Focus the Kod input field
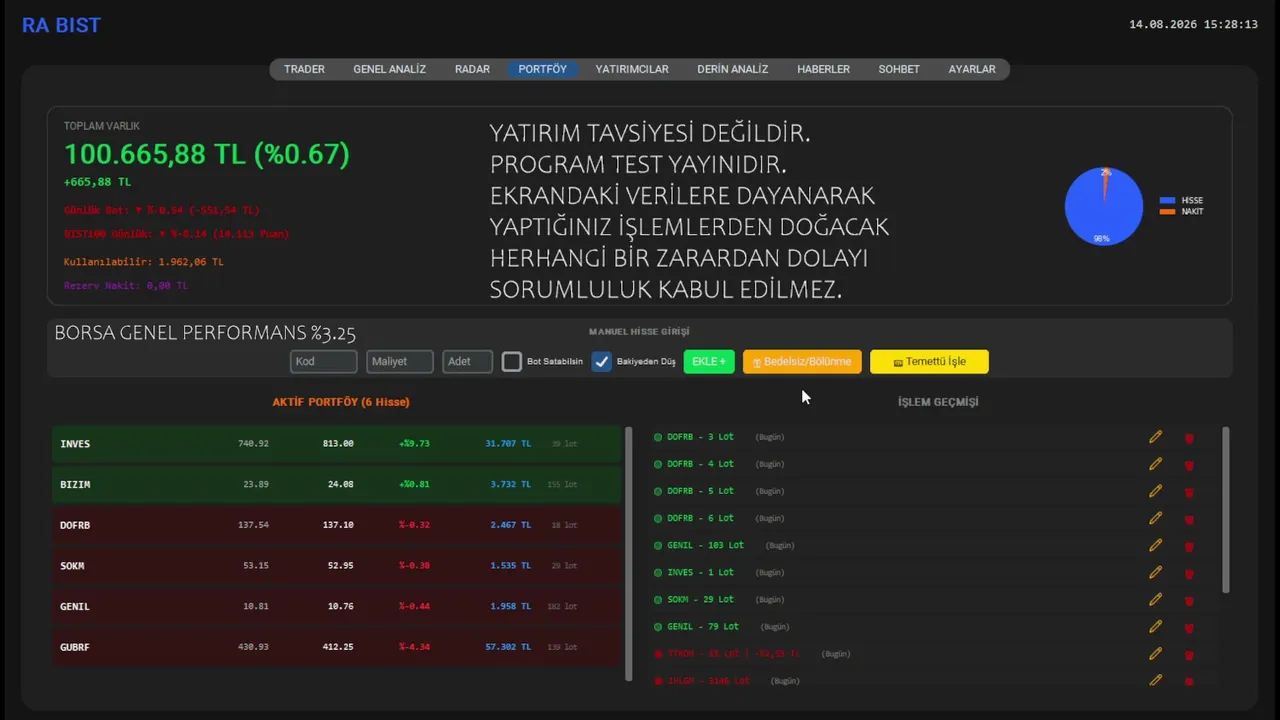The image size is (1280, 720). 324,361
